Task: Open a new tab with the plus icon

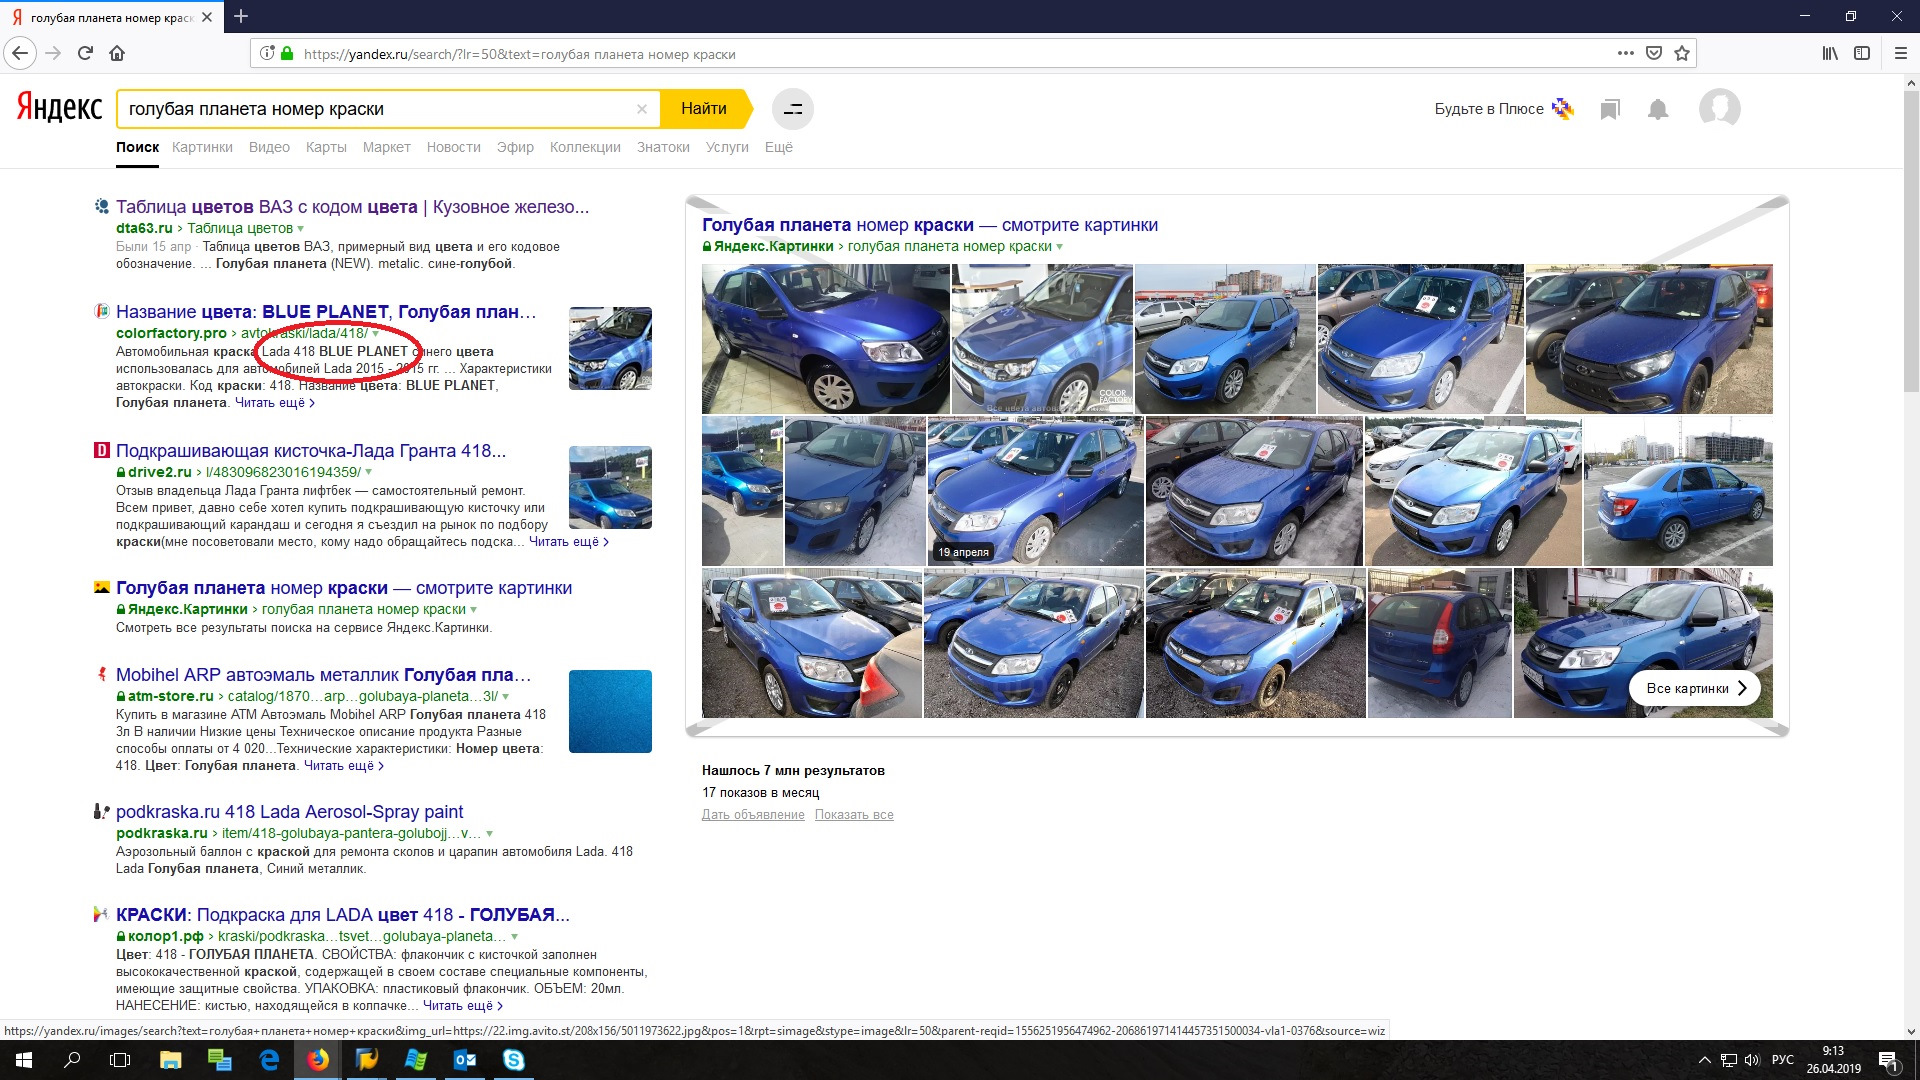Action: tap(241, 16)
